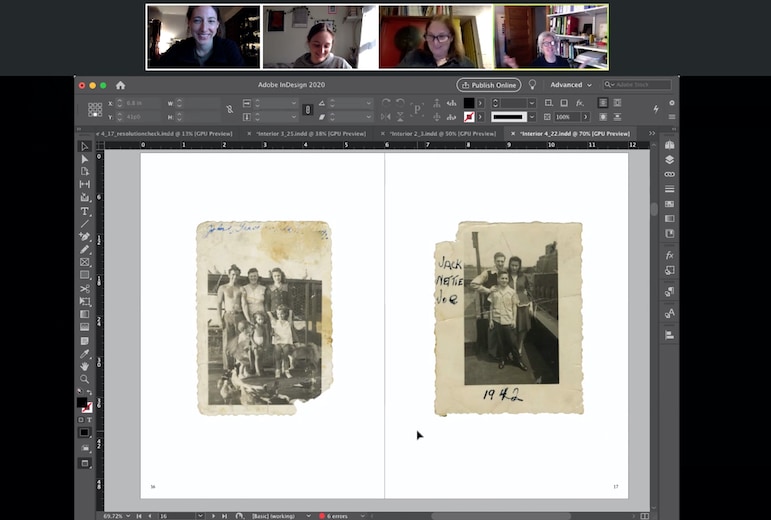Select the Note tool
Viewport: 771px width, 520px height.
(84, 341)
